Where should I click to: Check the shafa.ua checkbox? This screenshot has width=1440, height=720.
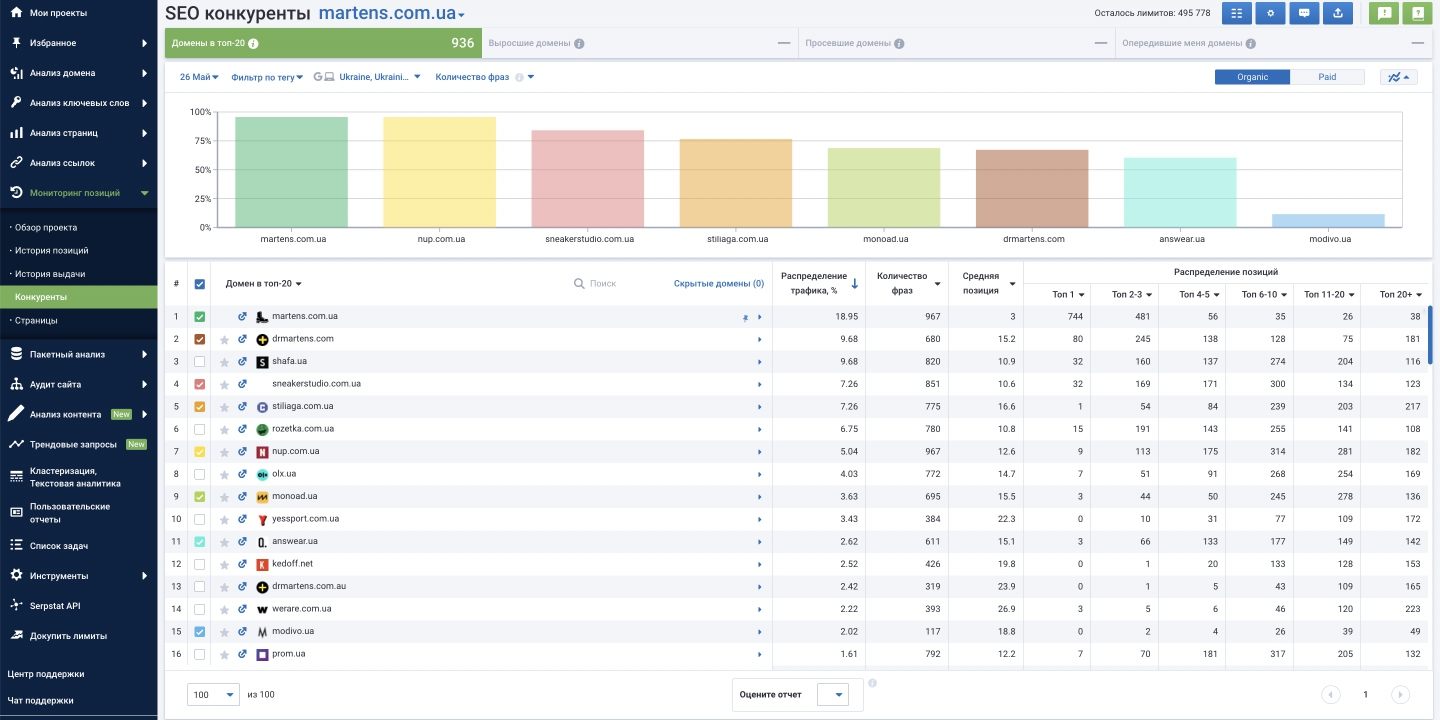pyautogui.click(x=200, y=362)
